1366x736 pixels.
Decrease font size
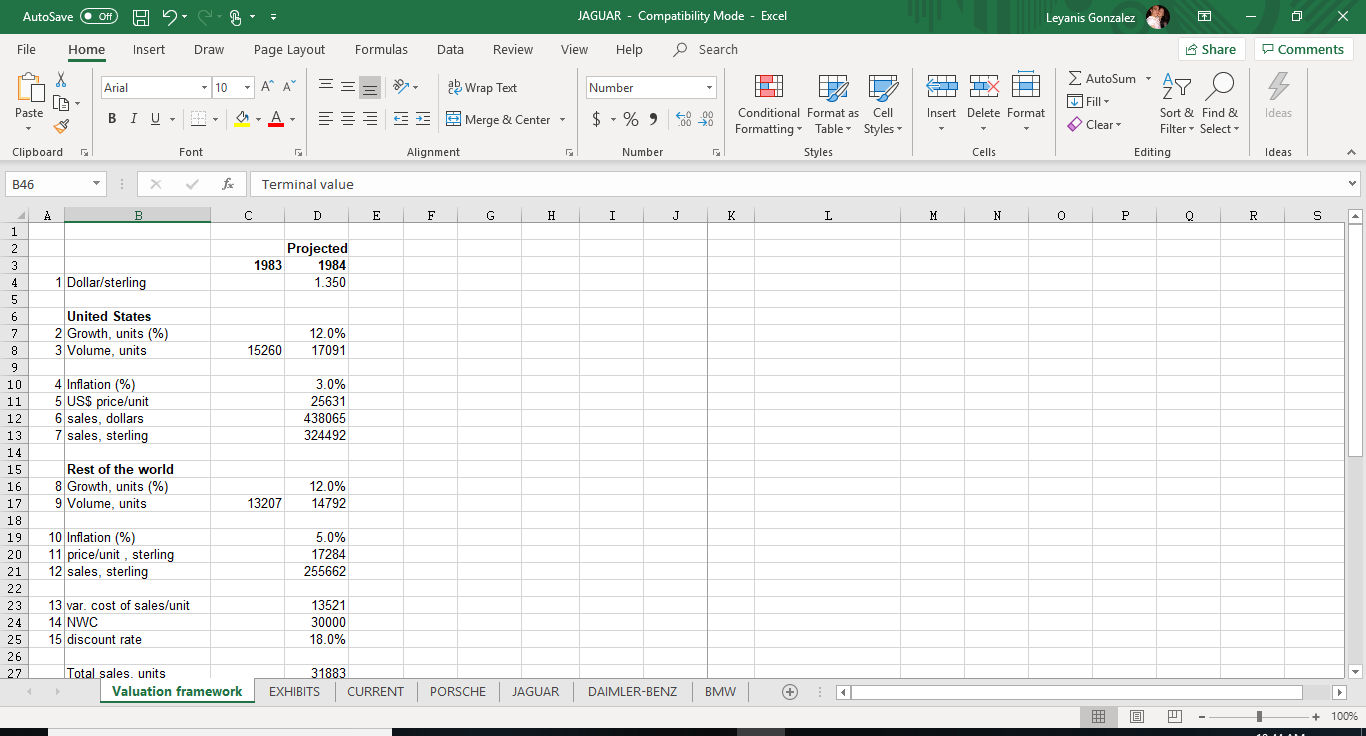[x=289, y=87]
